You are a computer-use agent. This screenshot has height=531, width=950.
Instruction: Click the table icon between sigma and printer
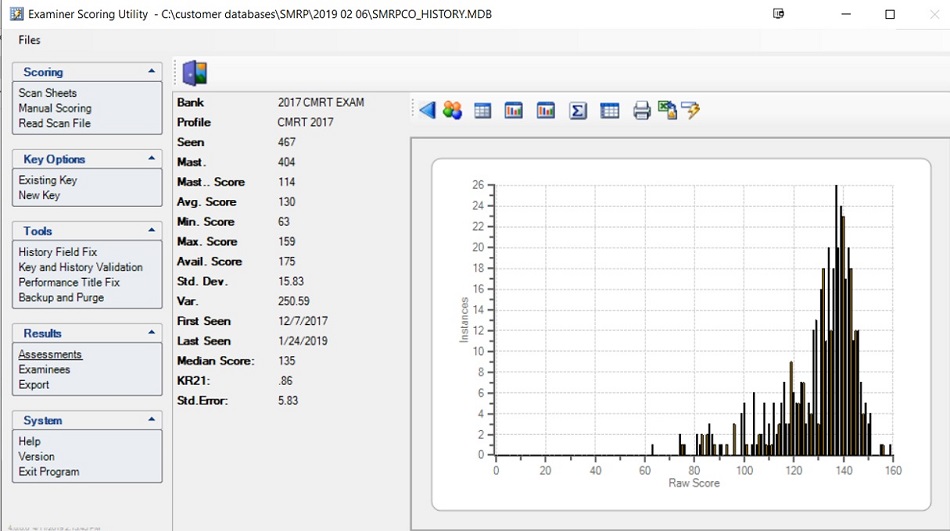click(610, 111)
